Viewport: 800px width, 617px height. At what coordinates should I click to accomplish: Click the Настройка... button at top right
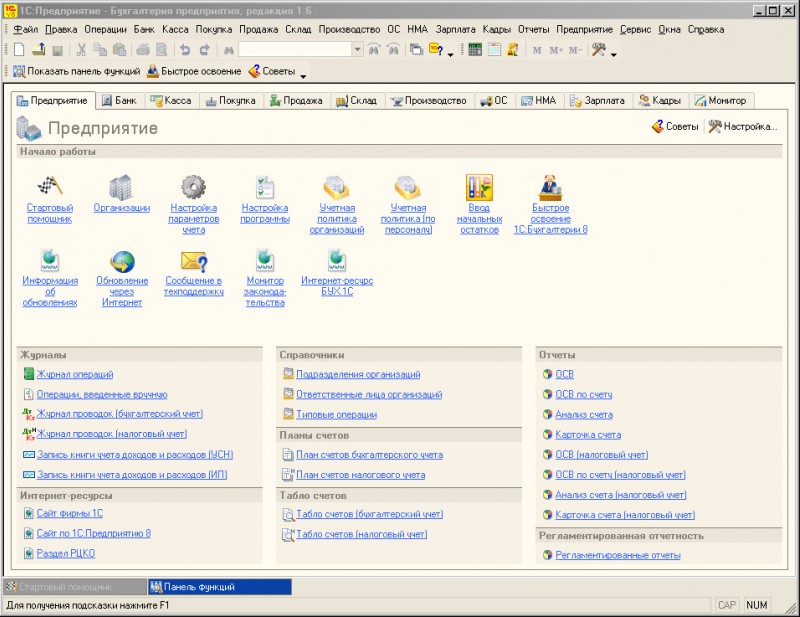click(x=742, y=126)
